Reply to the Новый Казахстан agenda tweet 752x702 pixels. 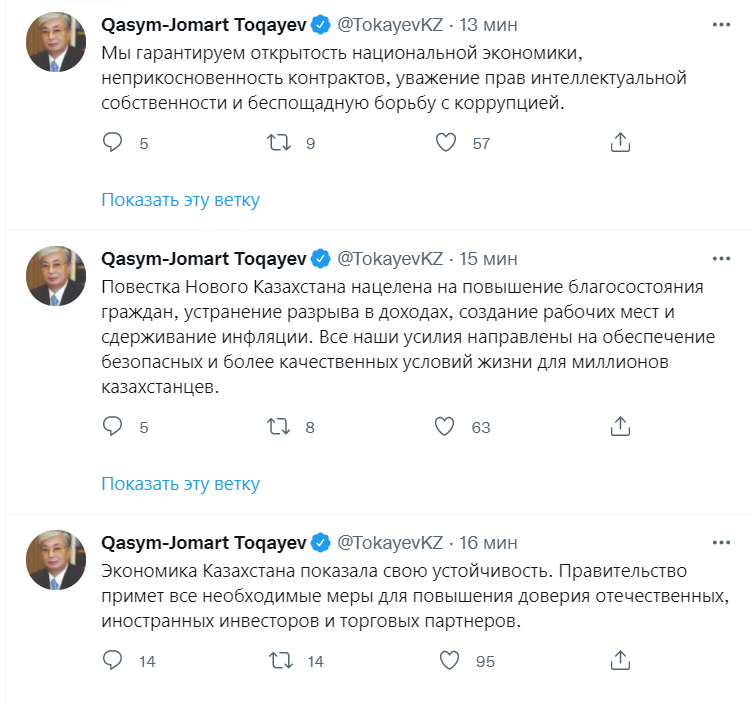click(113, 427)
